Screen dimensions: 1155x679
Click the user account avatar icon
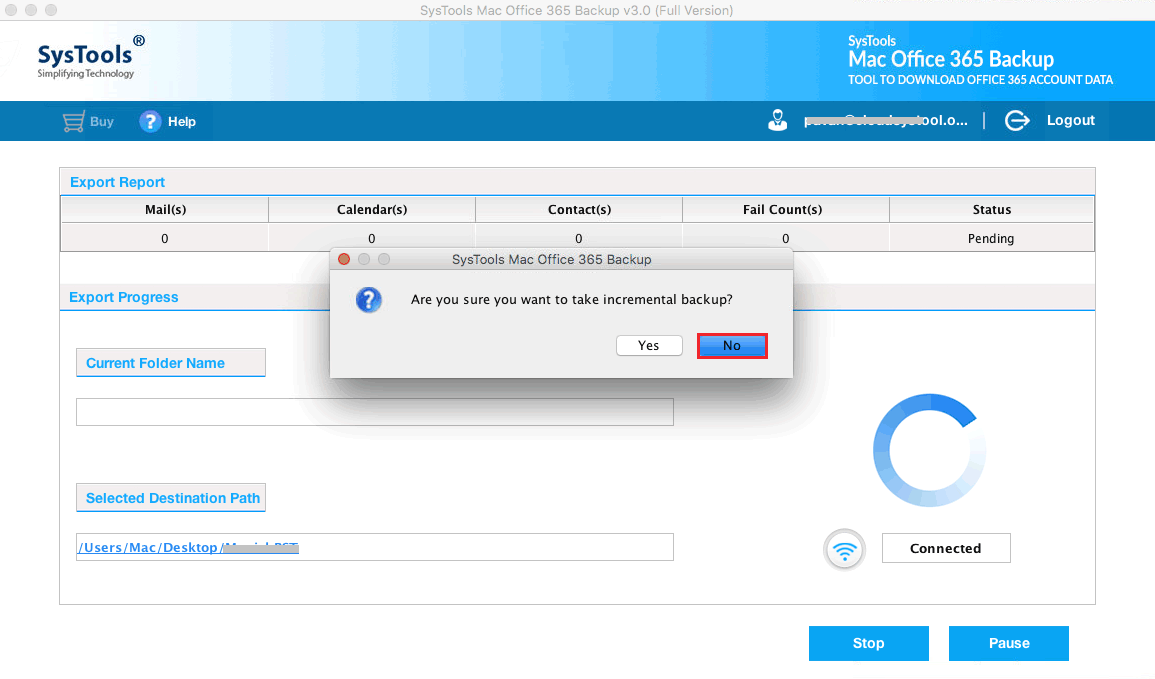click(x=777, y=120)
